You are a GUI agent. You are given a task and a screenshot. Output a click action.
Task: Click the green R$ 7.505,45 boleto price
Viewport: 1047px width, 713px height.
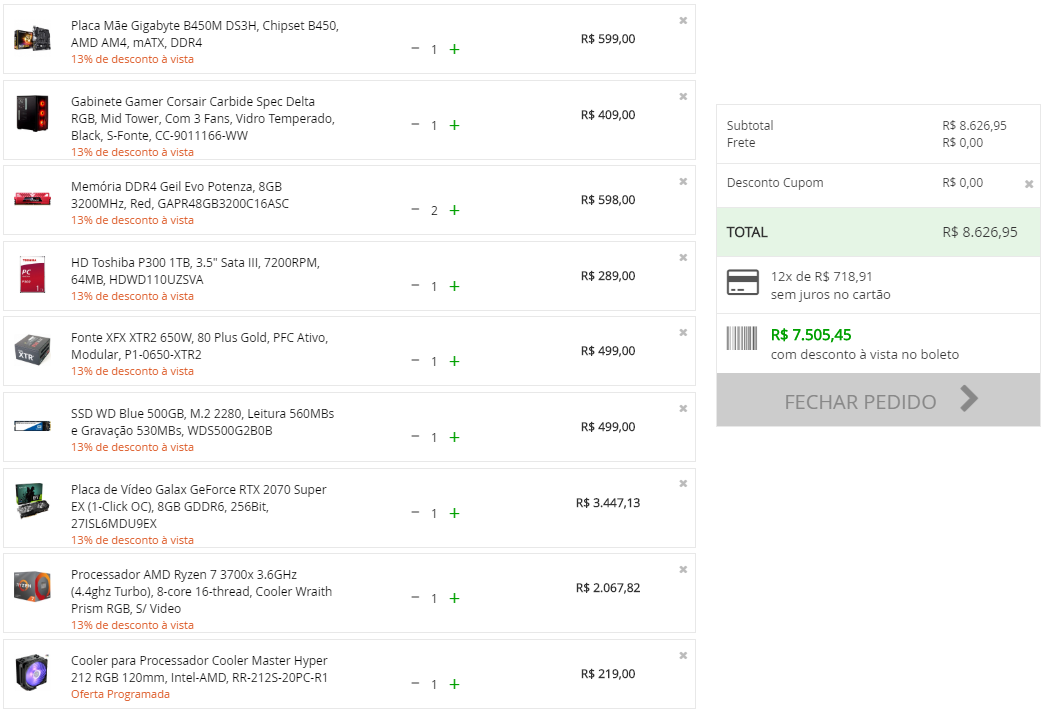811,335
